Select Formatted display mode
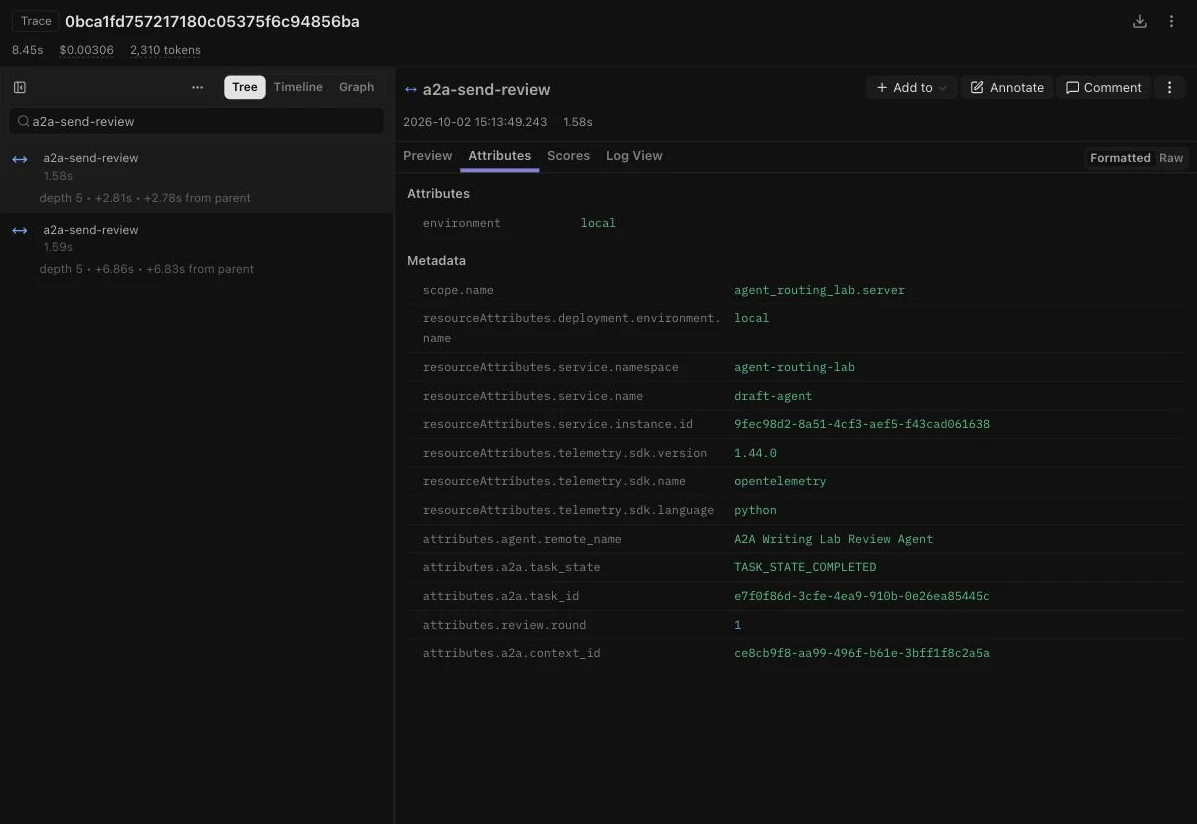The height and width of the screenshot is (824, 1197). click(x=1120, y=157)
